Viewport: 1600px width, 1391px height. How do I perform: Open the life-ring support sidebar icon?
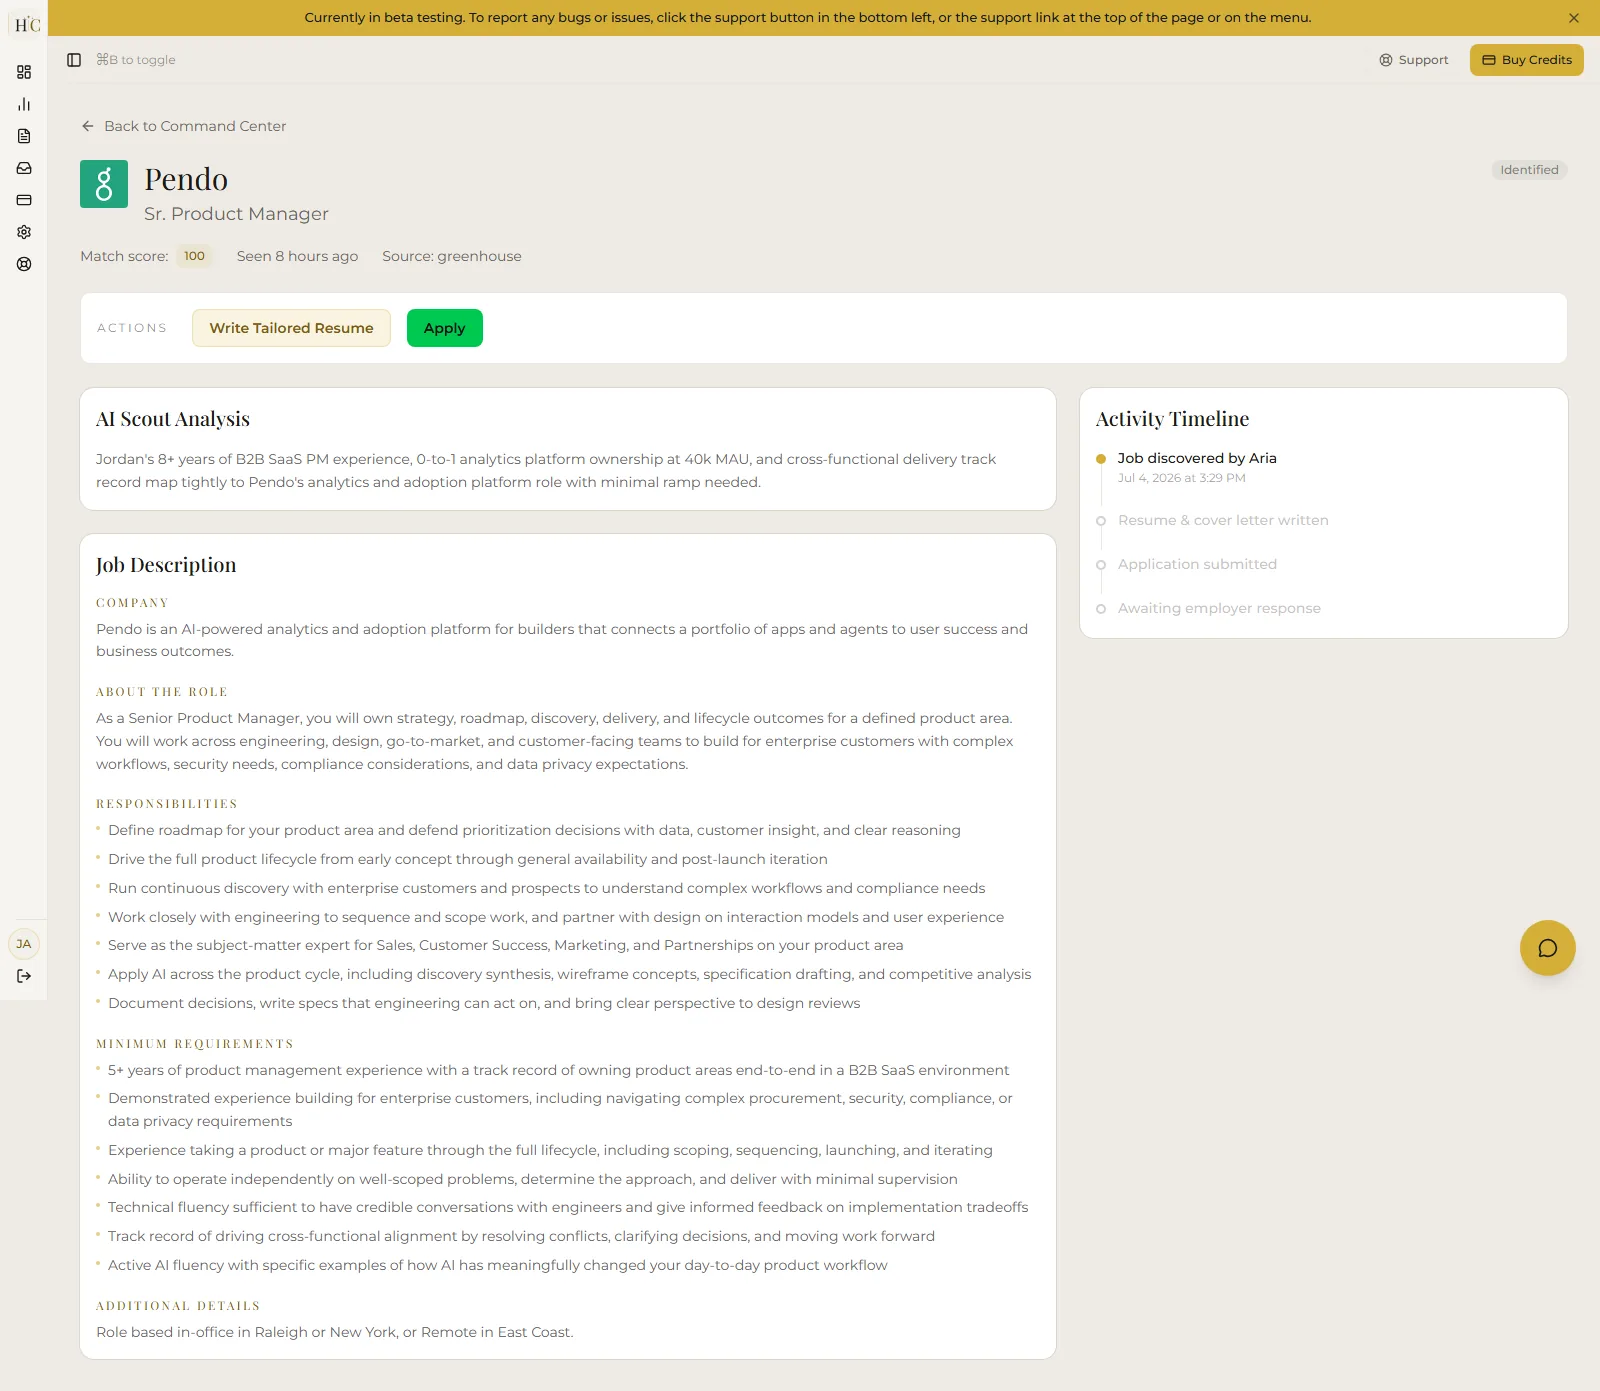coord(24,264)
